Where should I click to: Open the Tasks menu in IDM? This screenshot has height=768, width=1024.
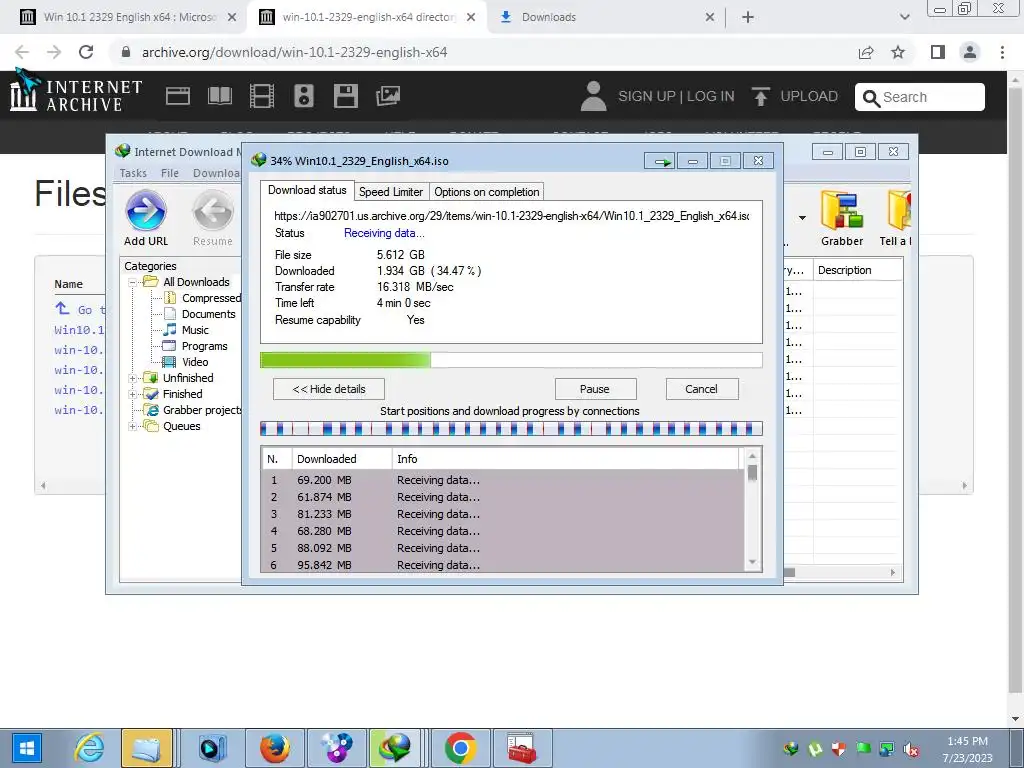[x=133, y=173]
